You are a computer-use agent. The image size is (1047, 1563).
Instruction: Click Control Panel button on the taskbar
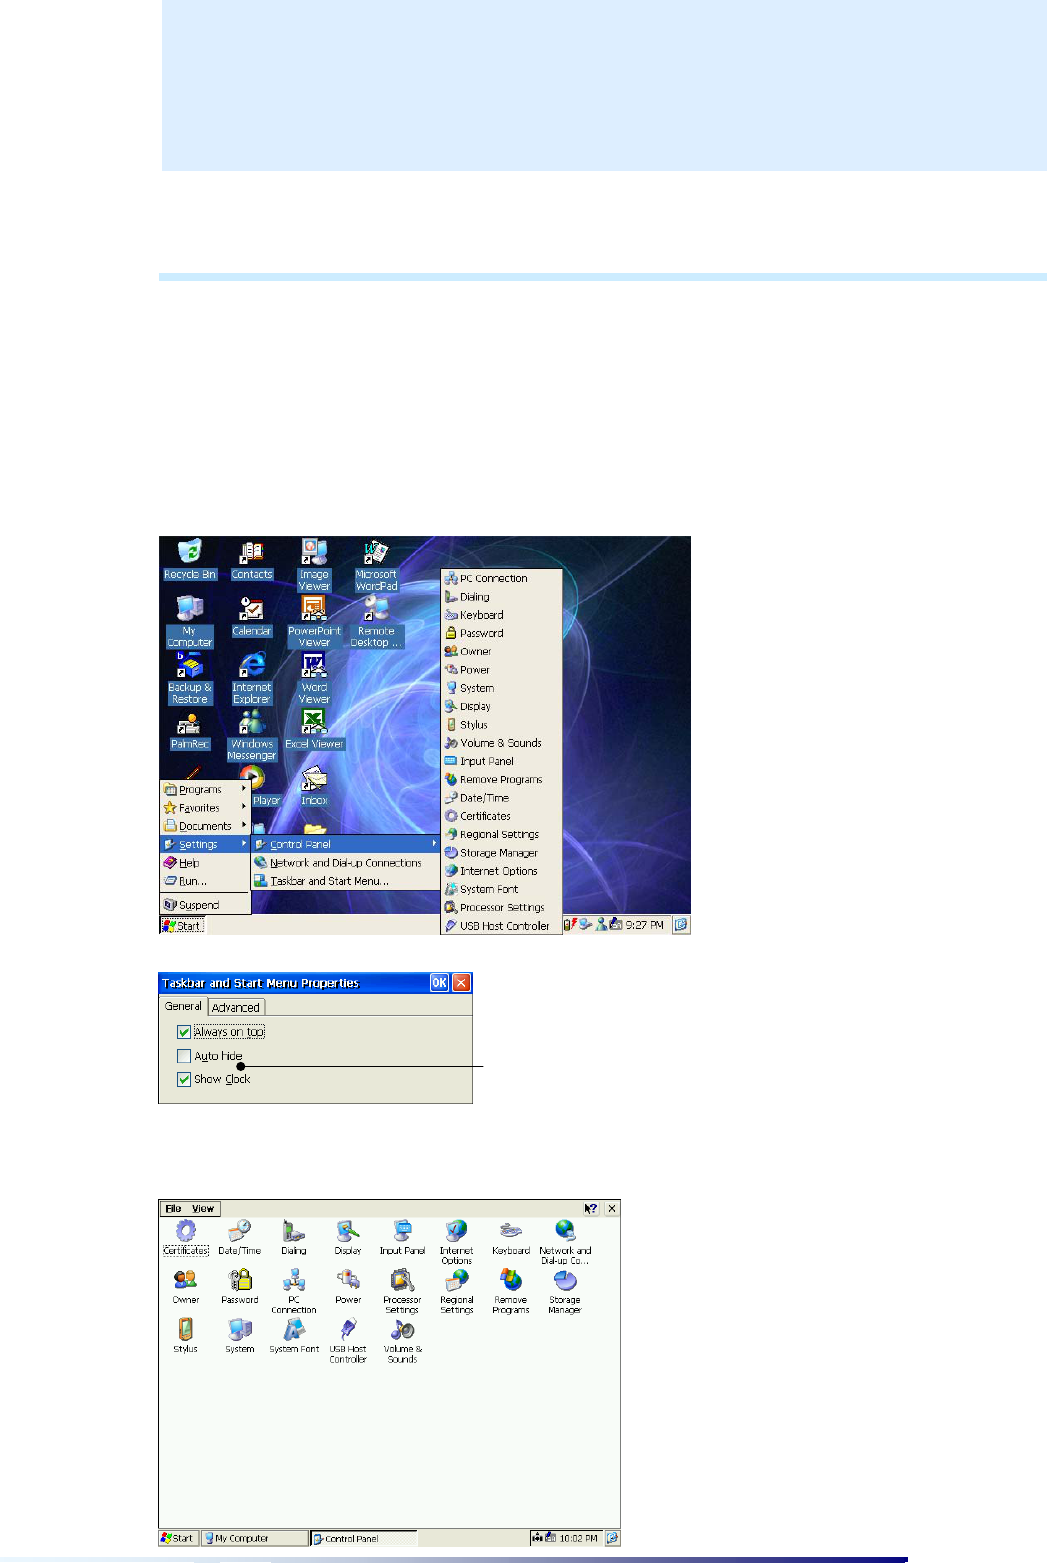coord(363,1538)
